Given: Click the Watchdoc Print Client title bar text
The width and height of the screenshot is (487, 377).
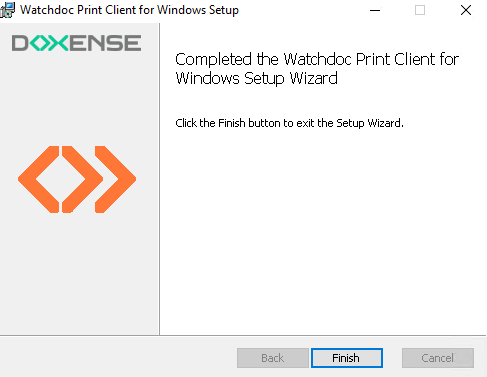Looking at the screenshot, I should (x=129, y=10).
